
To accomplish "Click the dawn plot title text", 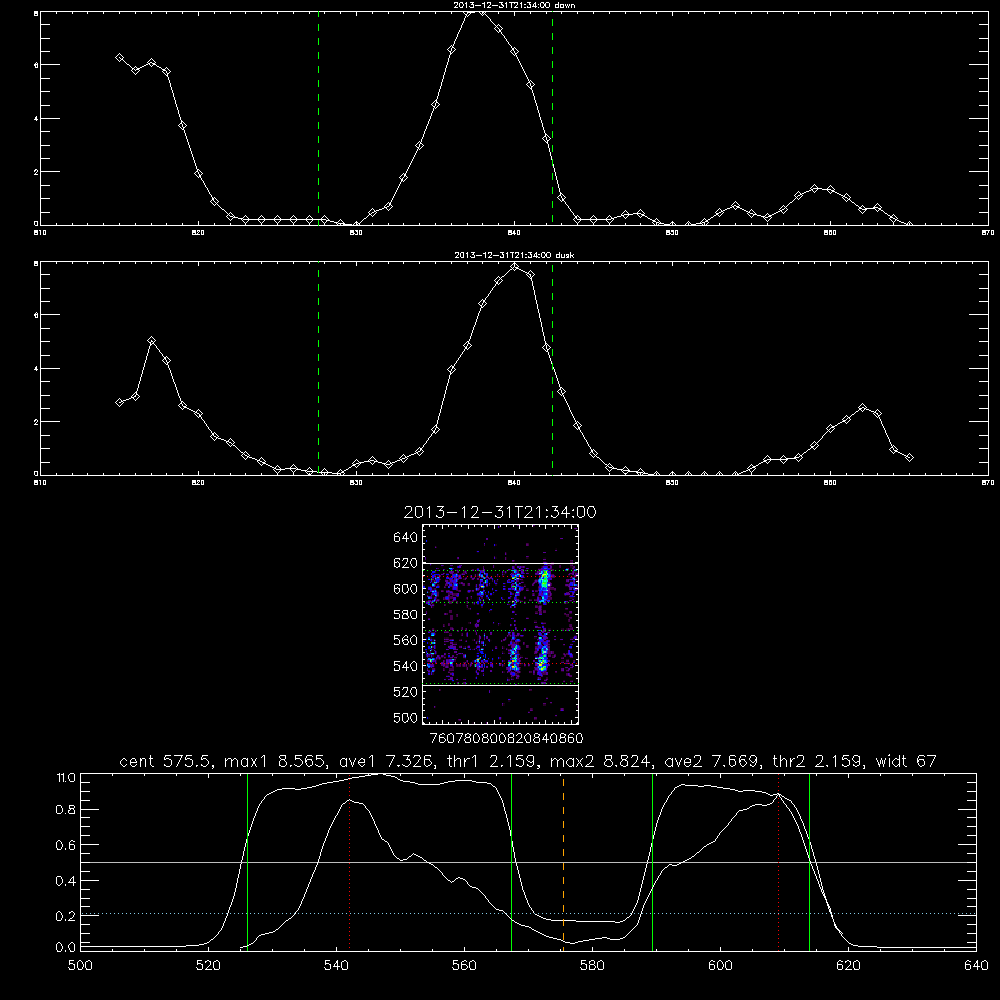I will pos(514,5).
